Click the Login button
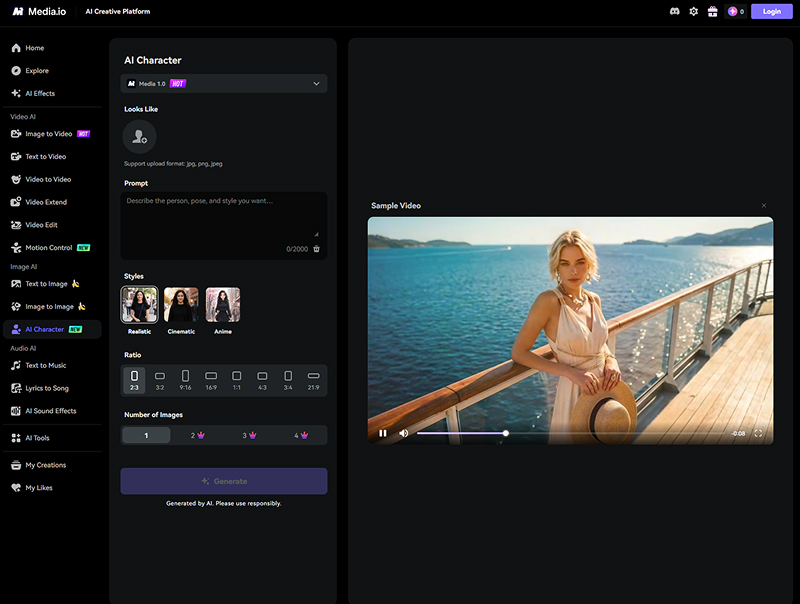 (x=771, y=12)
